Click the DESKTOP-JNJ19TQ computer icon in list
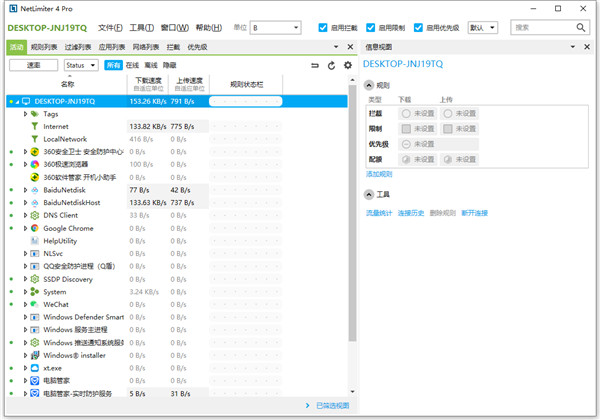This screenshot has height=420, width=600. pyautogui.click(x=26, y=101)
